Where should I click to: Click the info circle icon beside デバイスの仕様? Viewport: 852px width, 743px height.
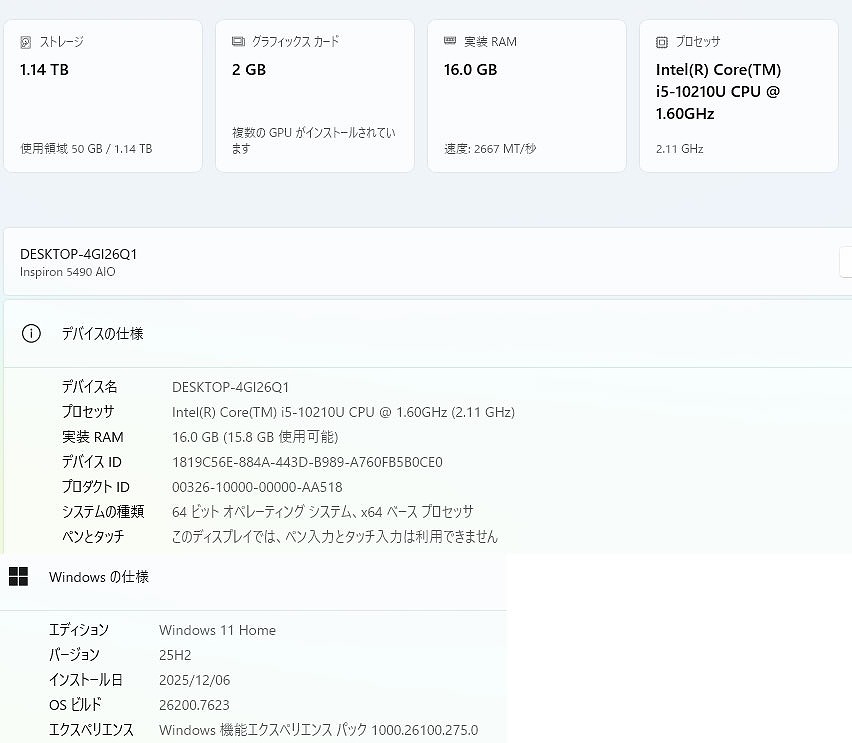31,334
